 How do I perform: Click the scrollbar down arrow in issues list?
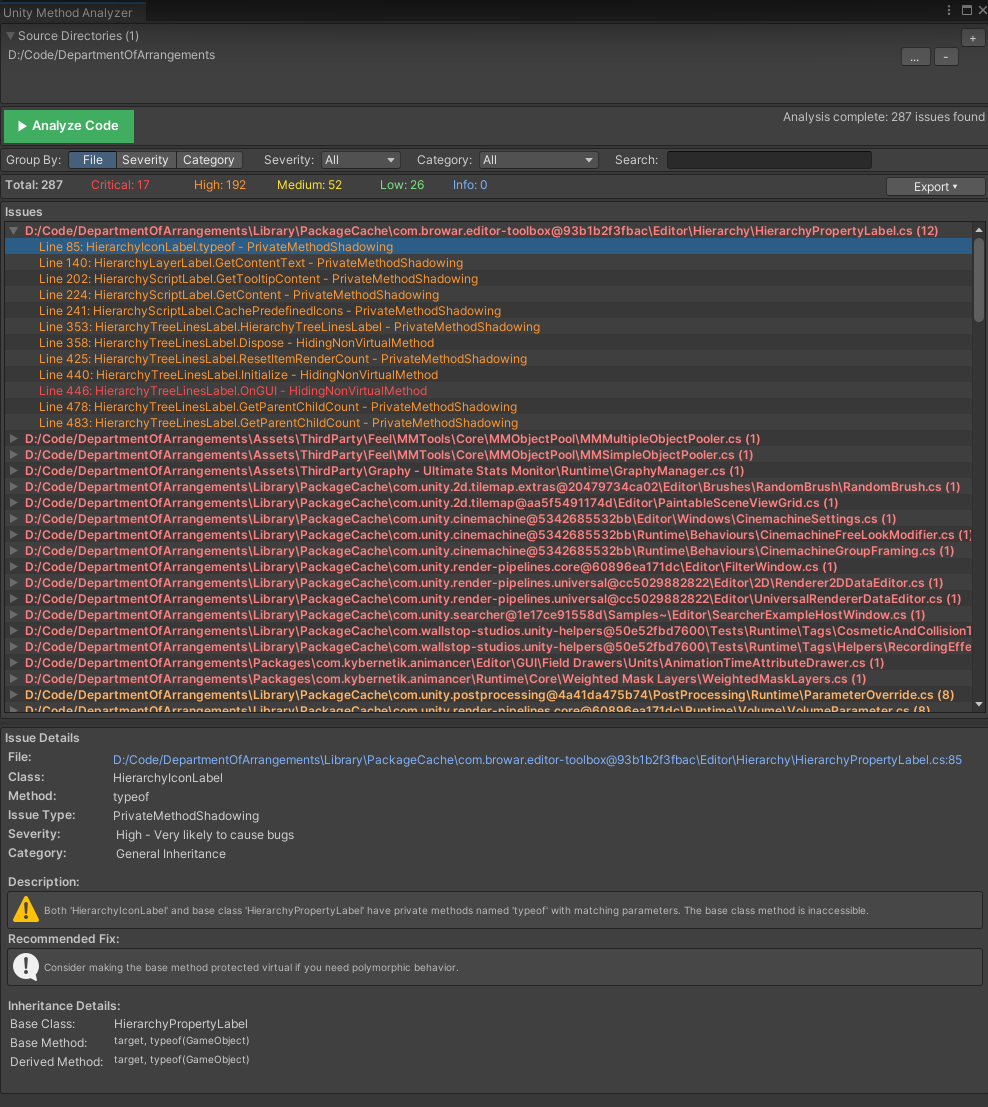(x=978, y=704)
